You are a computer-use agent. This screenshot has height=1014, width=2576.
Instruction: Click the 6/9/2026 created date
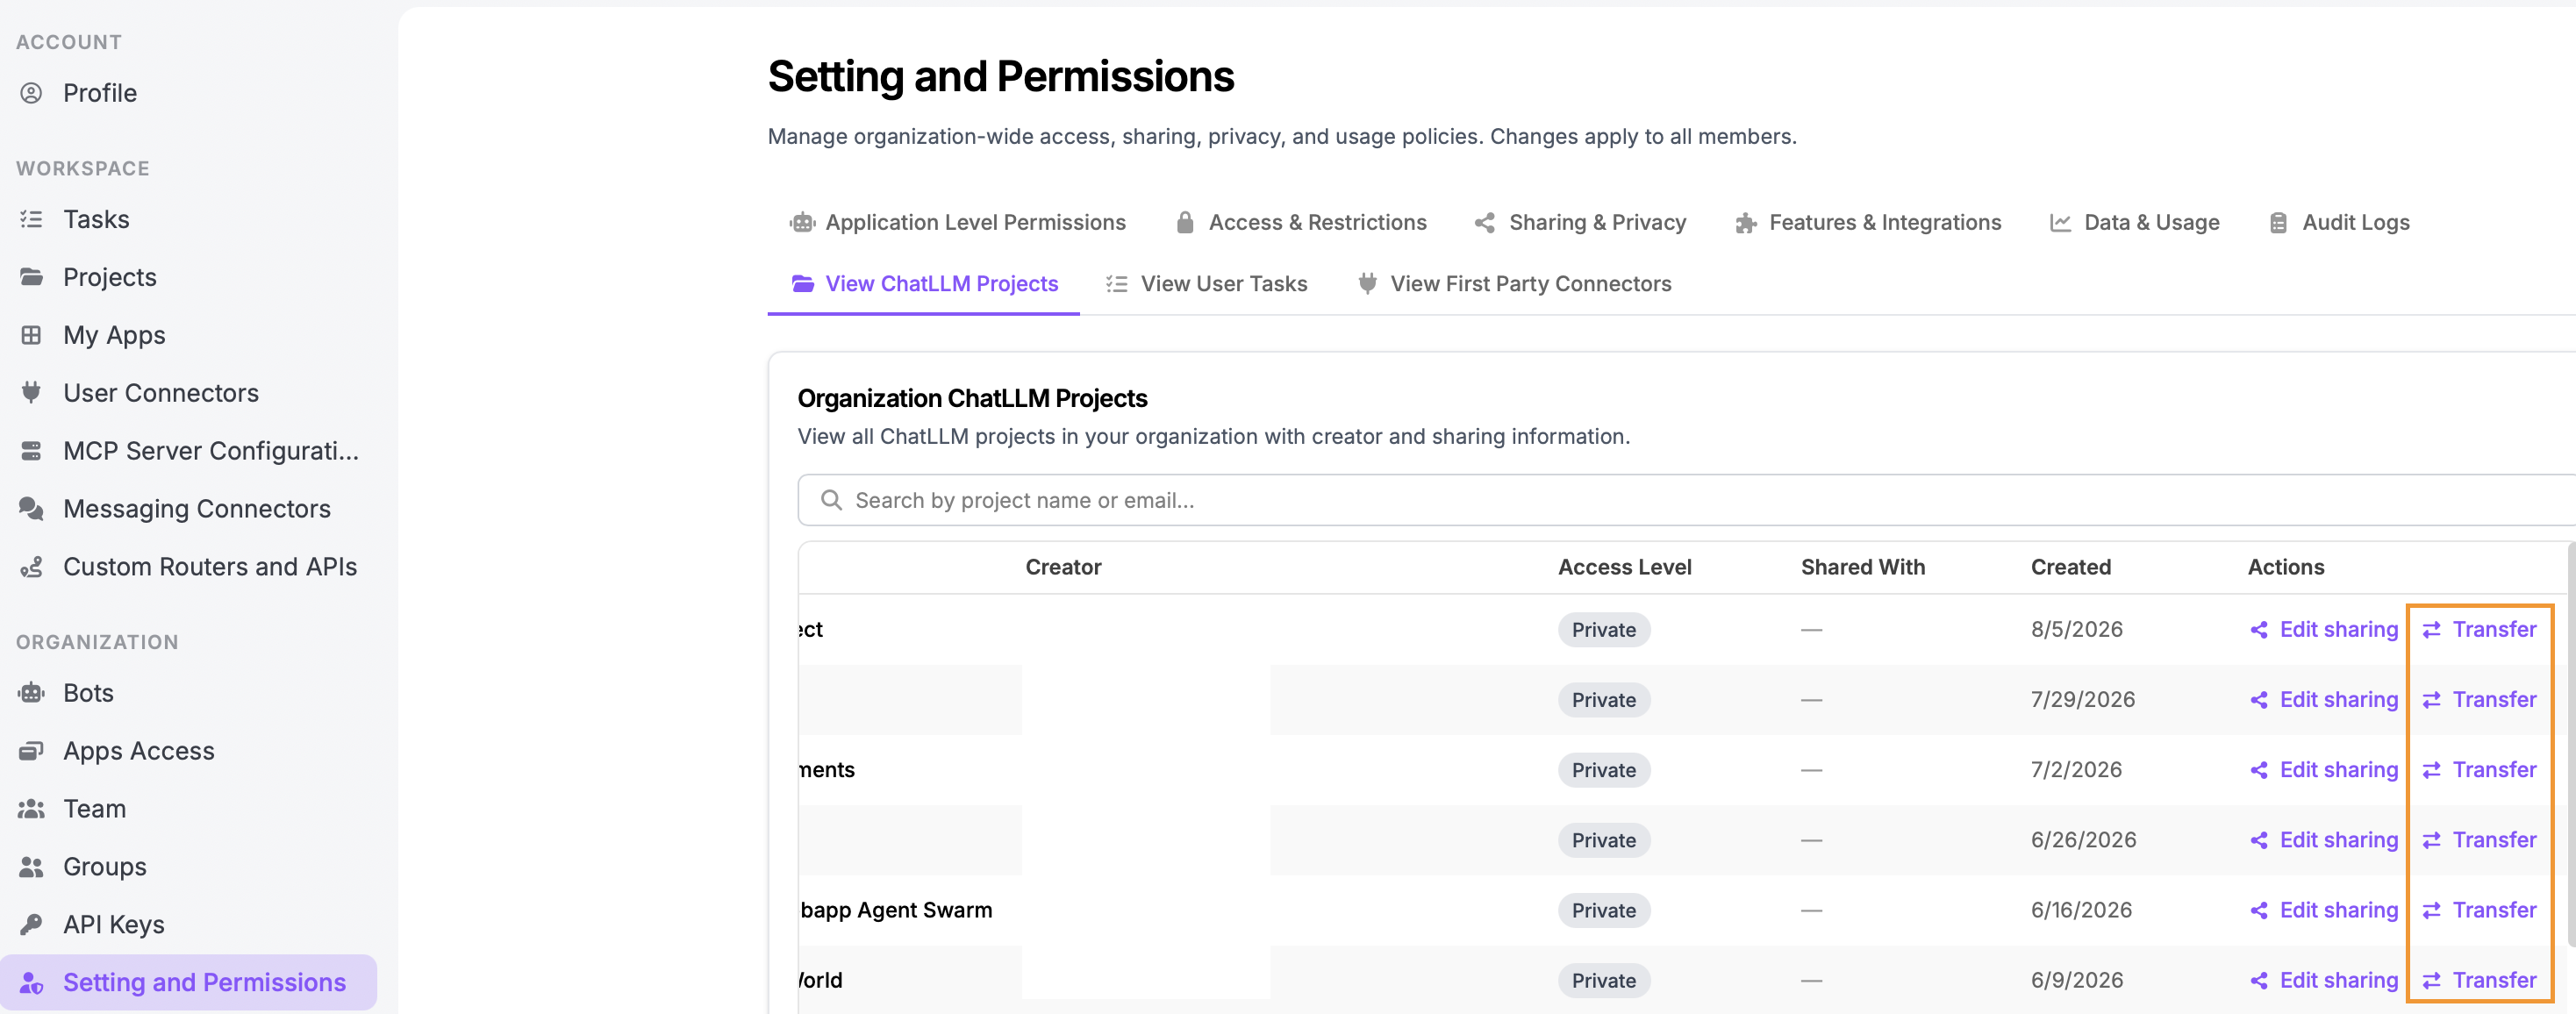coord(2077,980)
